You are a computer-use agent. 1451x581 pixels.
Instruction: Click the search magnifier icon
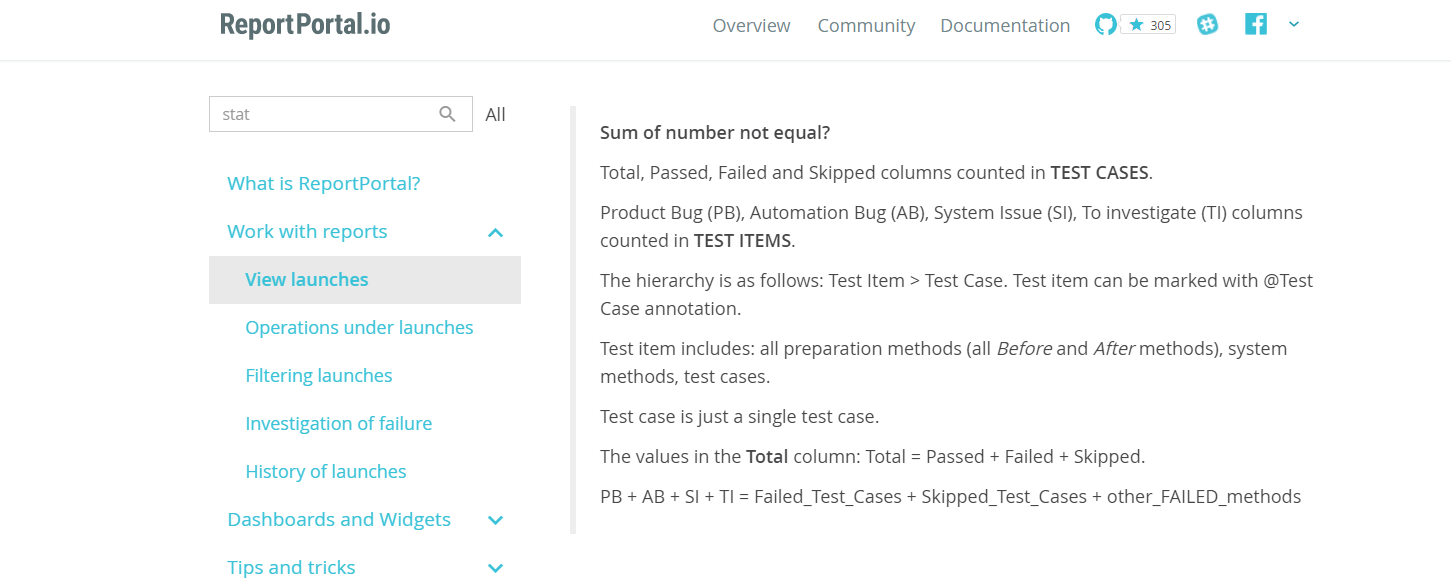tap(447, 114)
